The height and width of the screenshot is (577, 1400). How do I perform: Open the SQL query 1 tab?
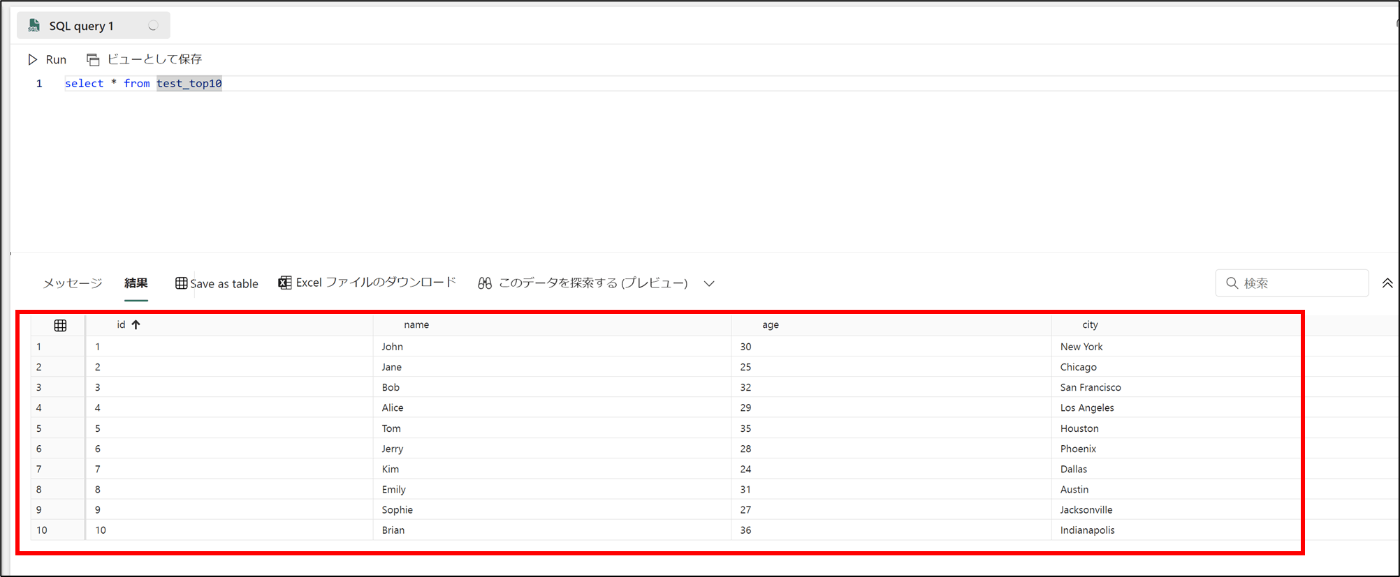click(93, 26)
